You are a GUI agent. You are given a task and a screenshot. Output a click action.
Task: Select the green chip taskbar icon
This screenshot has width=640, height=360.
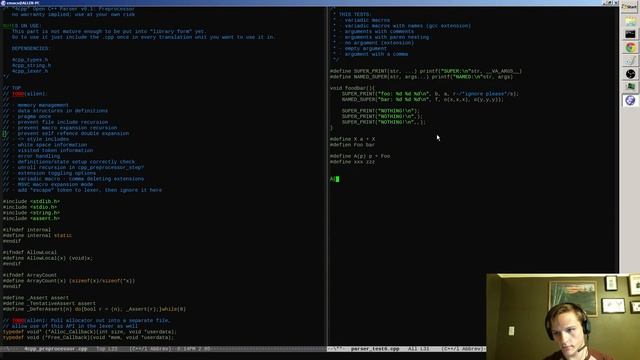pyautogui.click(x=630, y=87)
